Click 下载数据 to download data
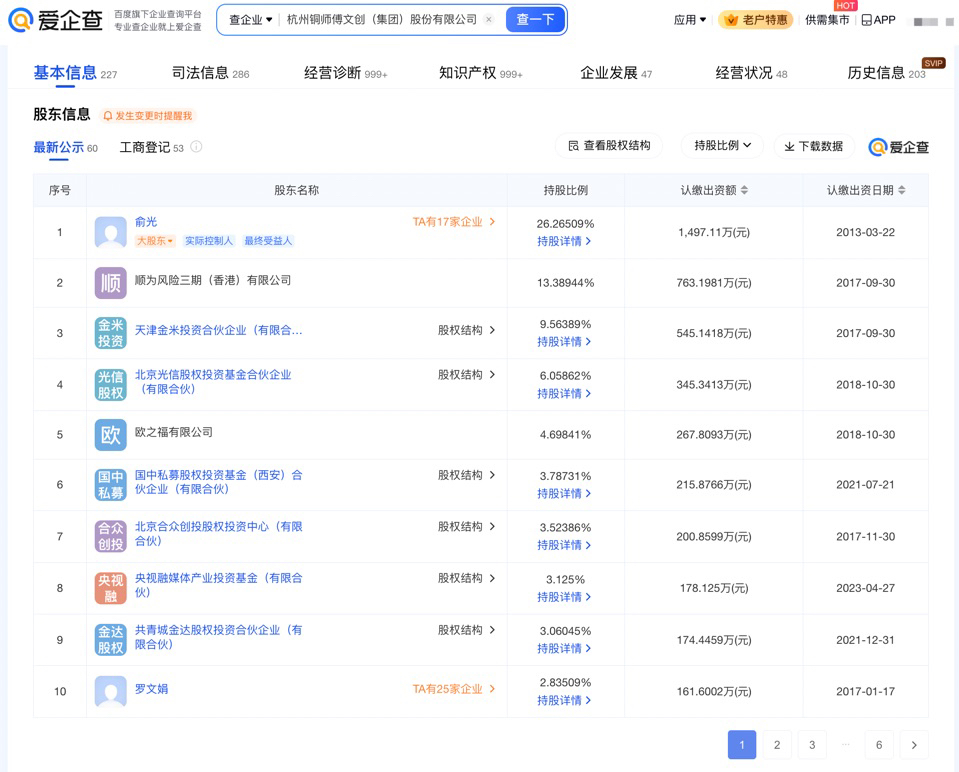Image resolution: width=959 pixels, height=772 pixels. pos(813,146)
